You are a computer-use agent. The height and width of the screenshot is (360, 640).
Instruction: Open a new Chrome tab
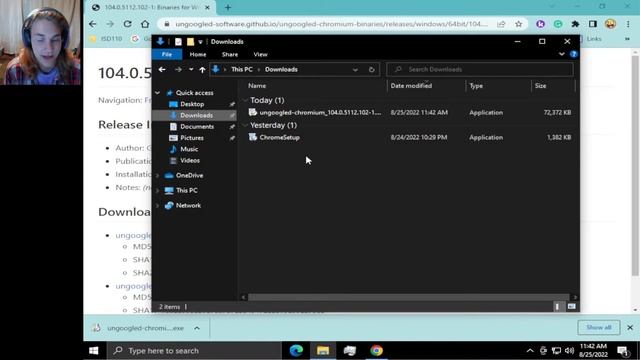228,7
